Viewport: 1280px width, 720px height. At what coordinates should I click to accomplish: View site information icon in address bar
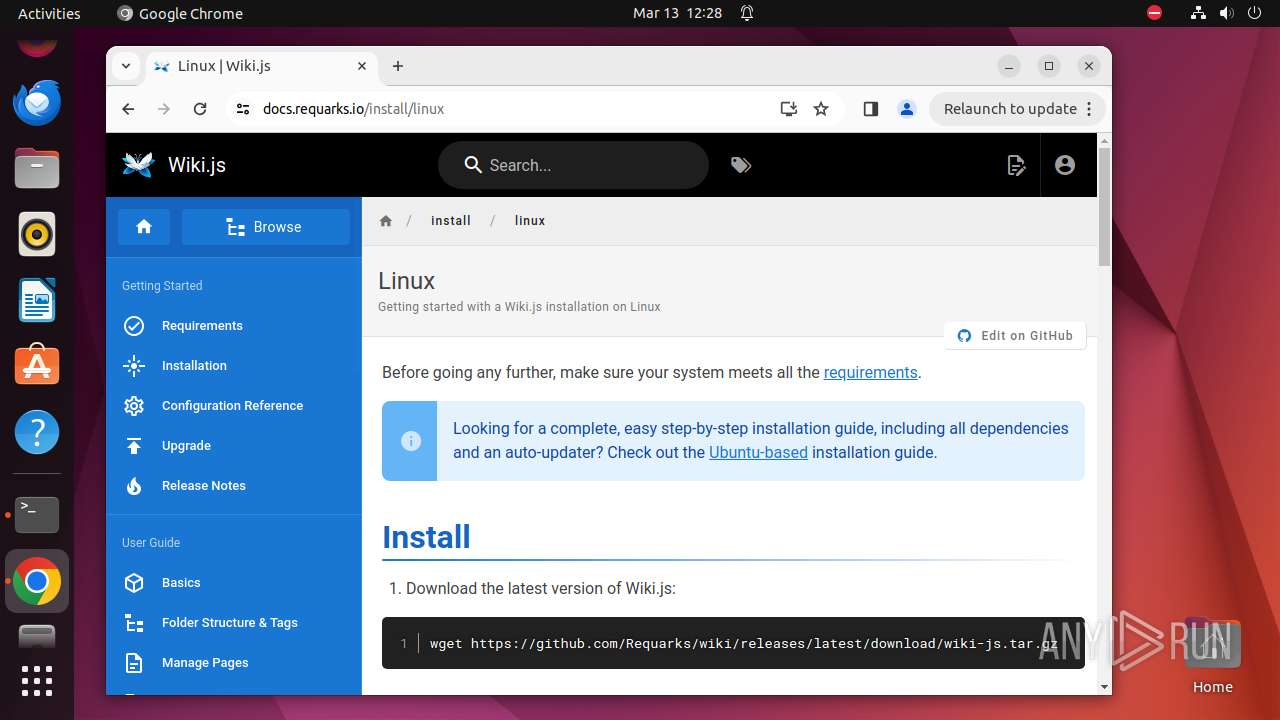click(x=242, y=109)
